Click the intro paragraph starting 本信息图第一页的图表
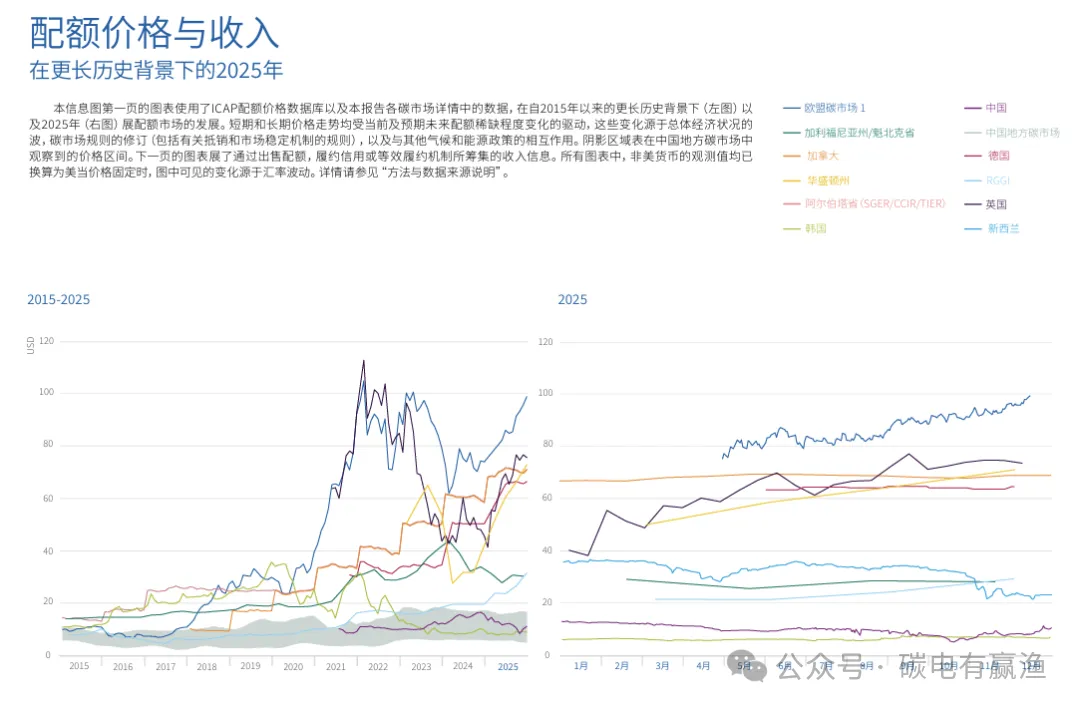This screenshot has height=709, width=1080. pos(391,140)
